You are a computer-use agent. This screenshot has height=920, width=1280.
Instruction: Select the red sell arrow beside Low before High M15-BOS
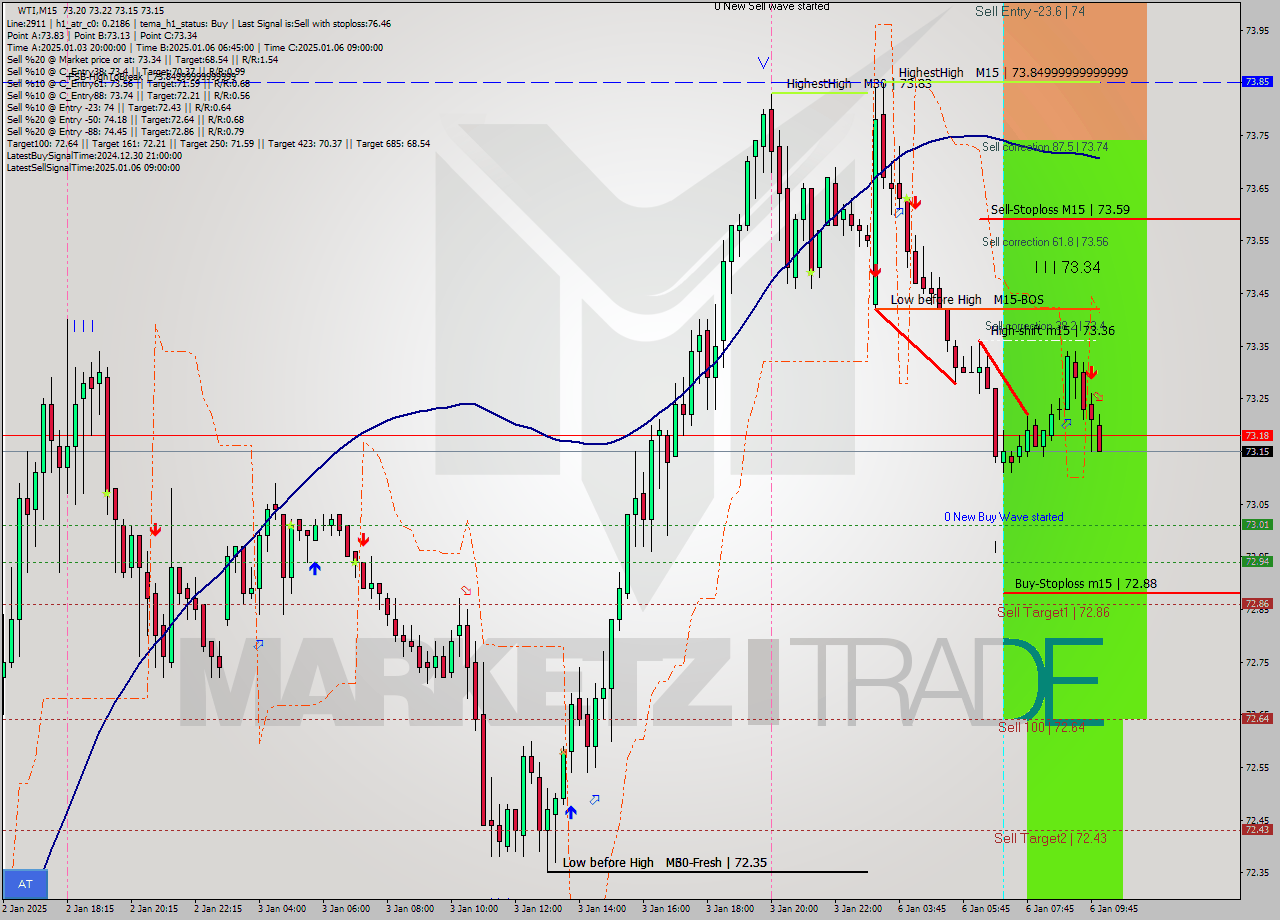pos(875,270)
